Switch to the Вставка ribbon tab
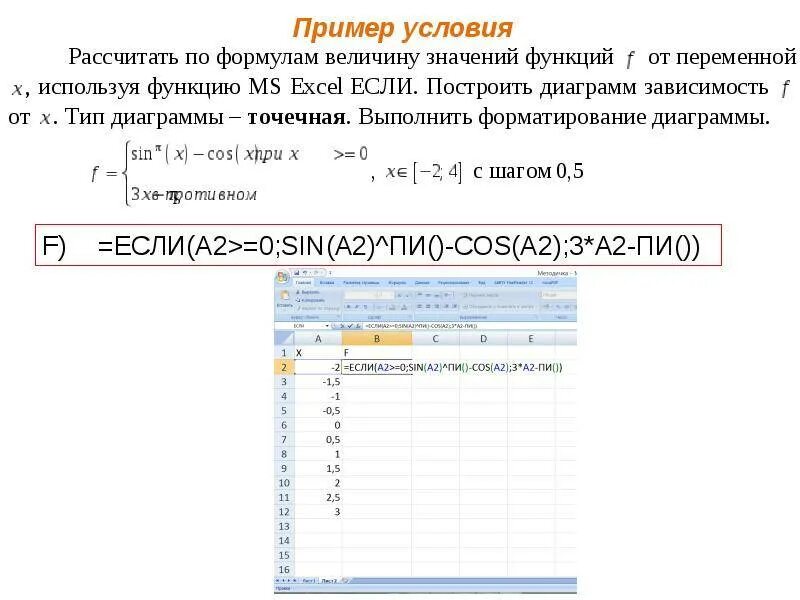The height and width of the screenshot is (600, 800). [x=327, y=283]
